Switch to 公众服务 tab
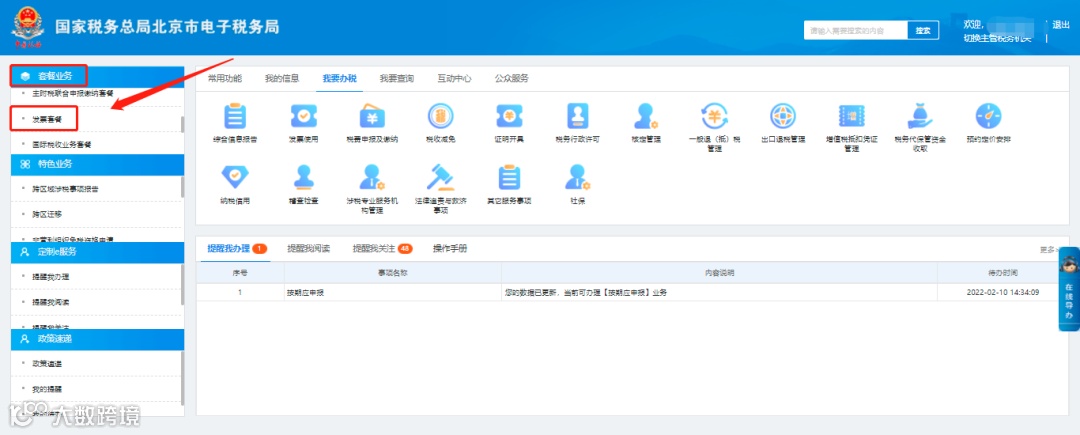 point(512,78)
